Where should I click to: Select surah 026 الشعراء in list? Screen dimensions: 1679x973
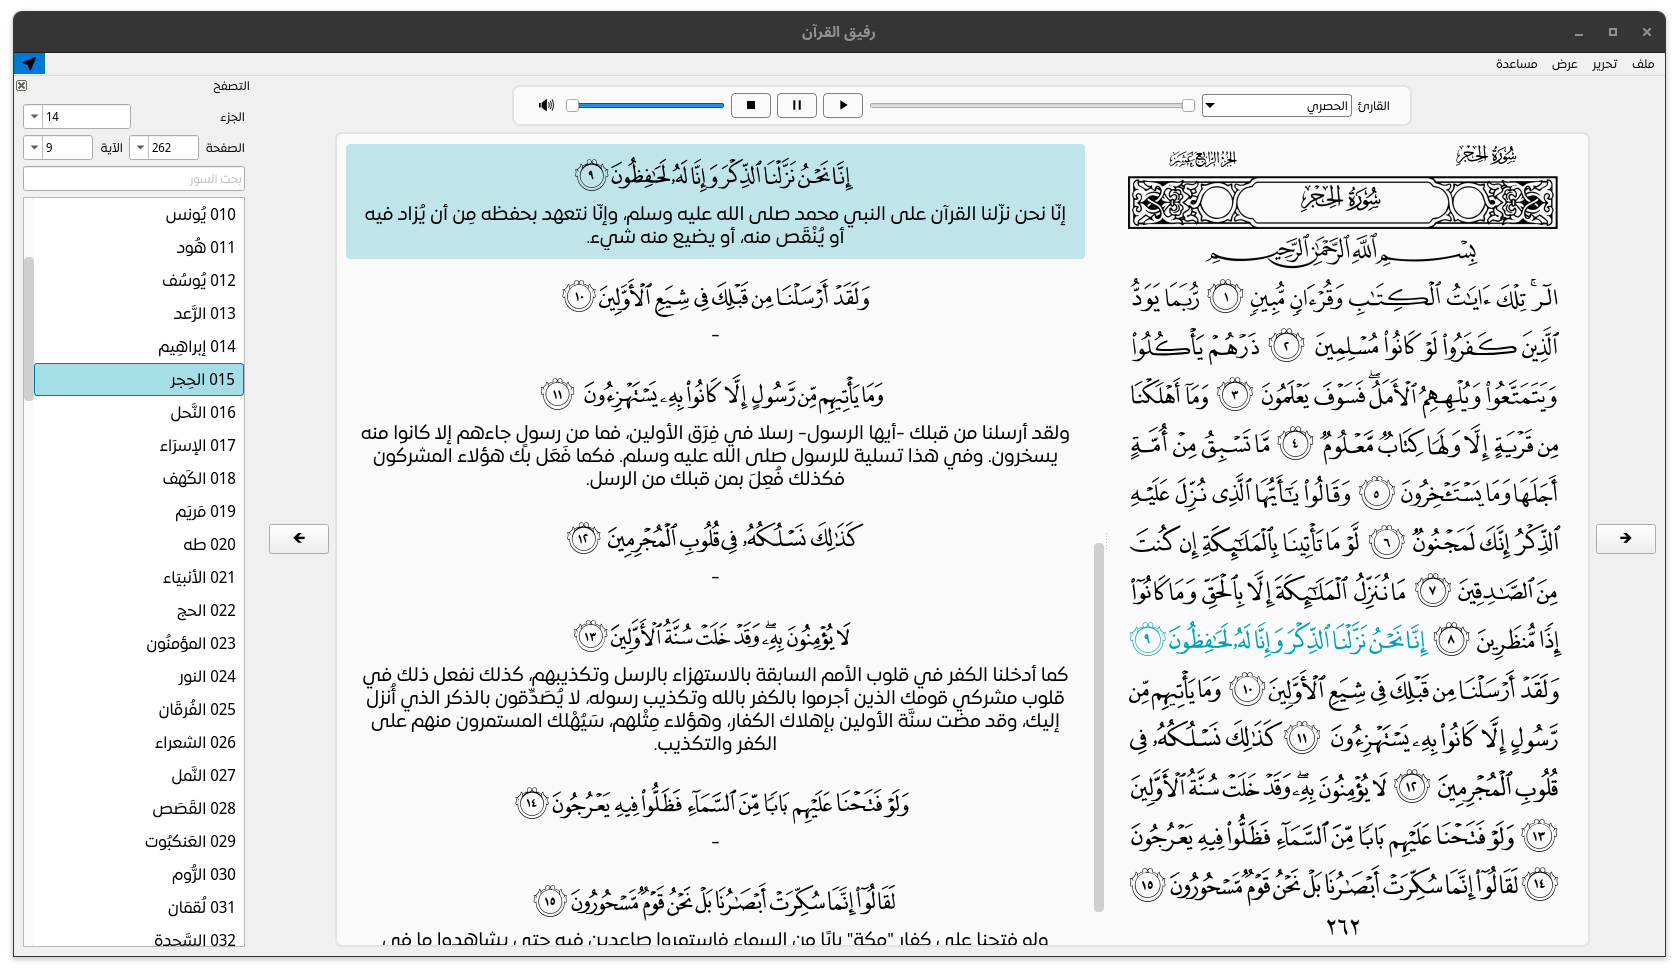coord(139,742)
